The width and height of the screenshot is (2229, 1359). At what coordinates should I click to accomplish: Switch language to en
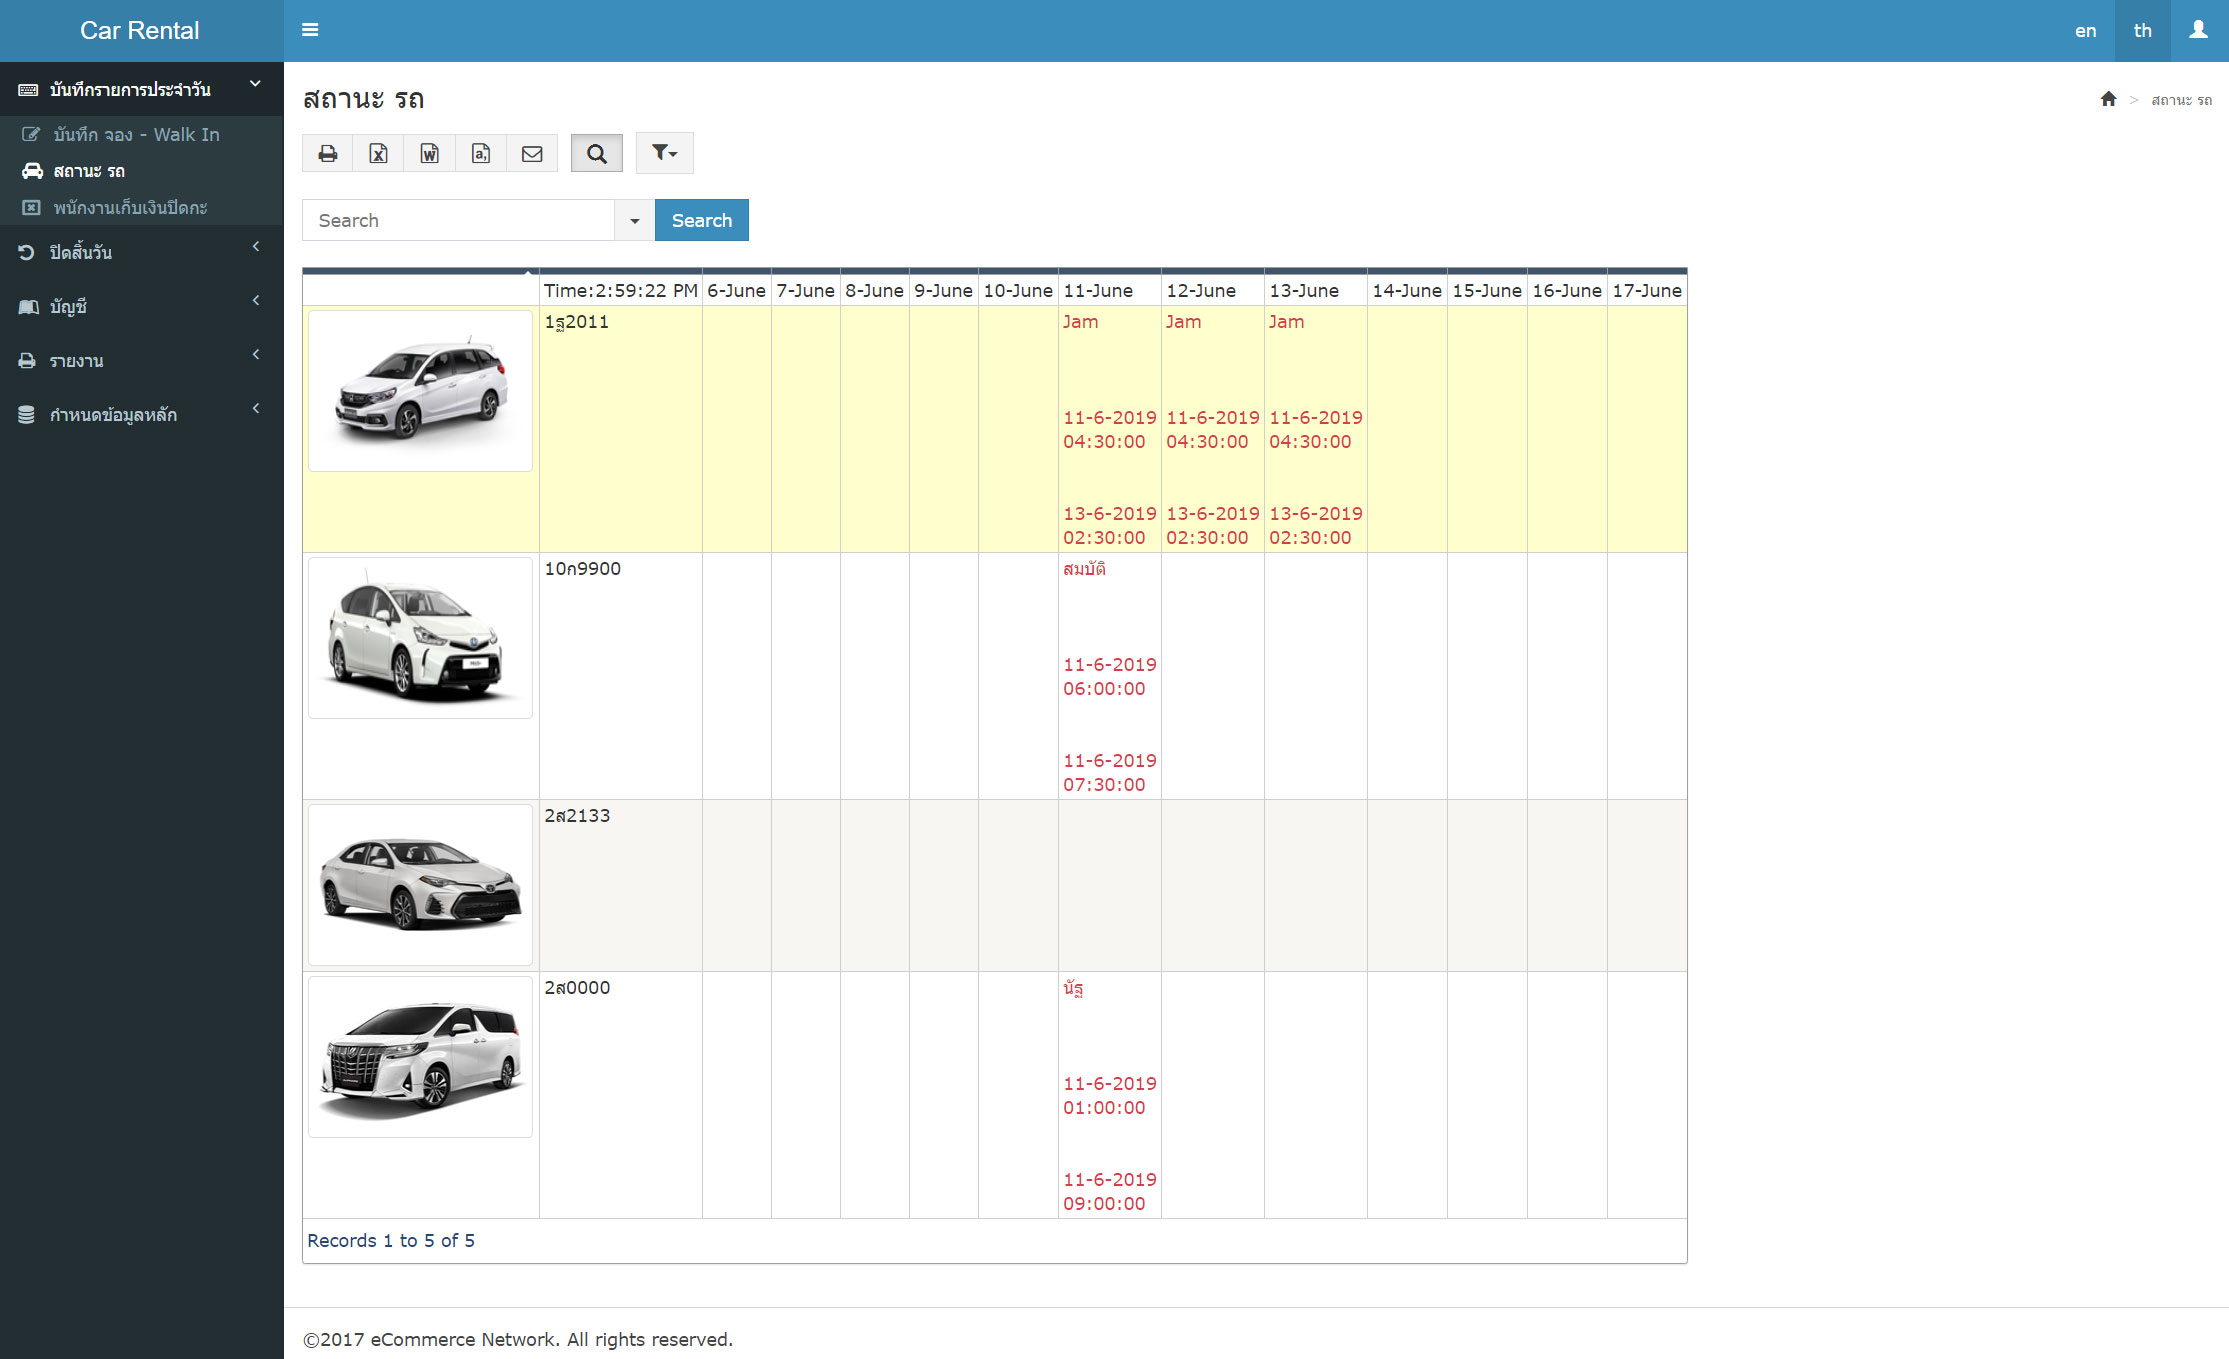point(2085,31)
